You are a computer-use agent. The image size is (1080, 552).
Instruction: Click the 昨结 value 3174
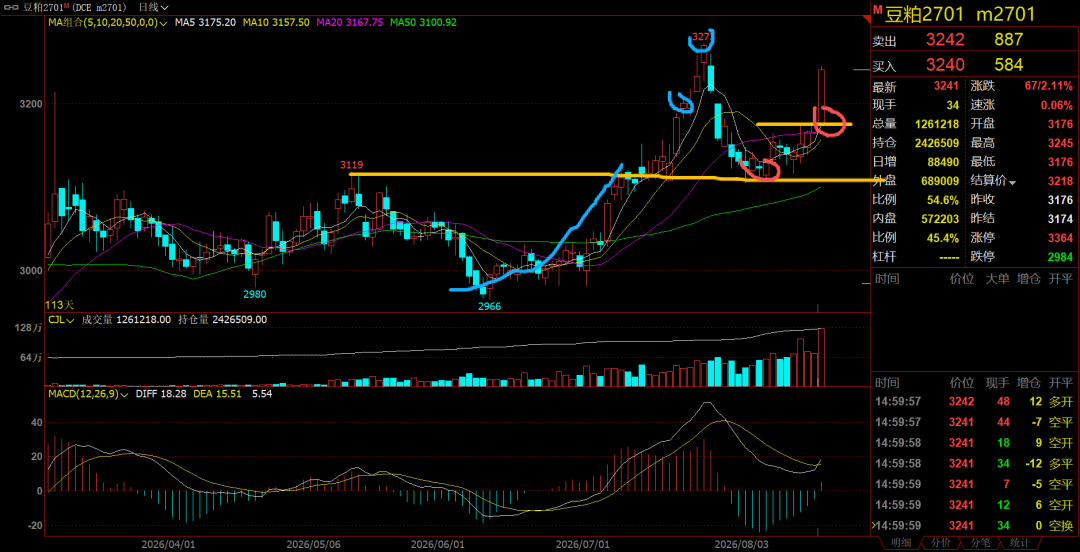tap(1061, 220)
